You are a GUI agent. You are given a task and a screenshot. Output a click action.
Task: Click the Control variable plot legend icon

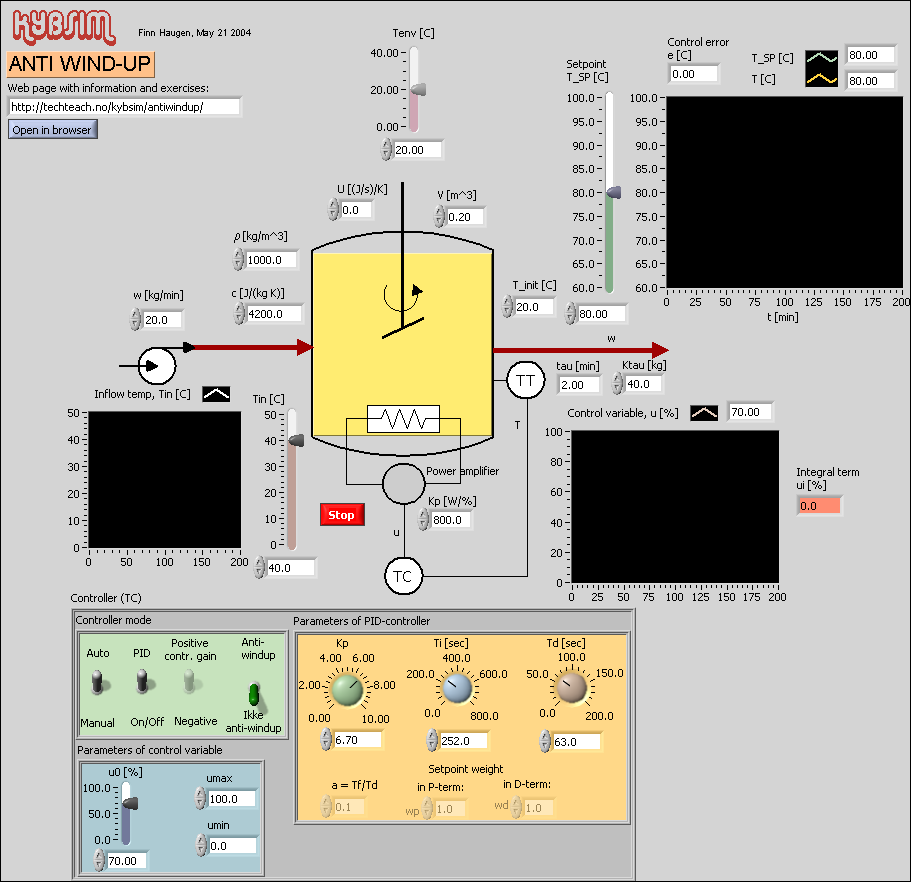coord(704,412)
